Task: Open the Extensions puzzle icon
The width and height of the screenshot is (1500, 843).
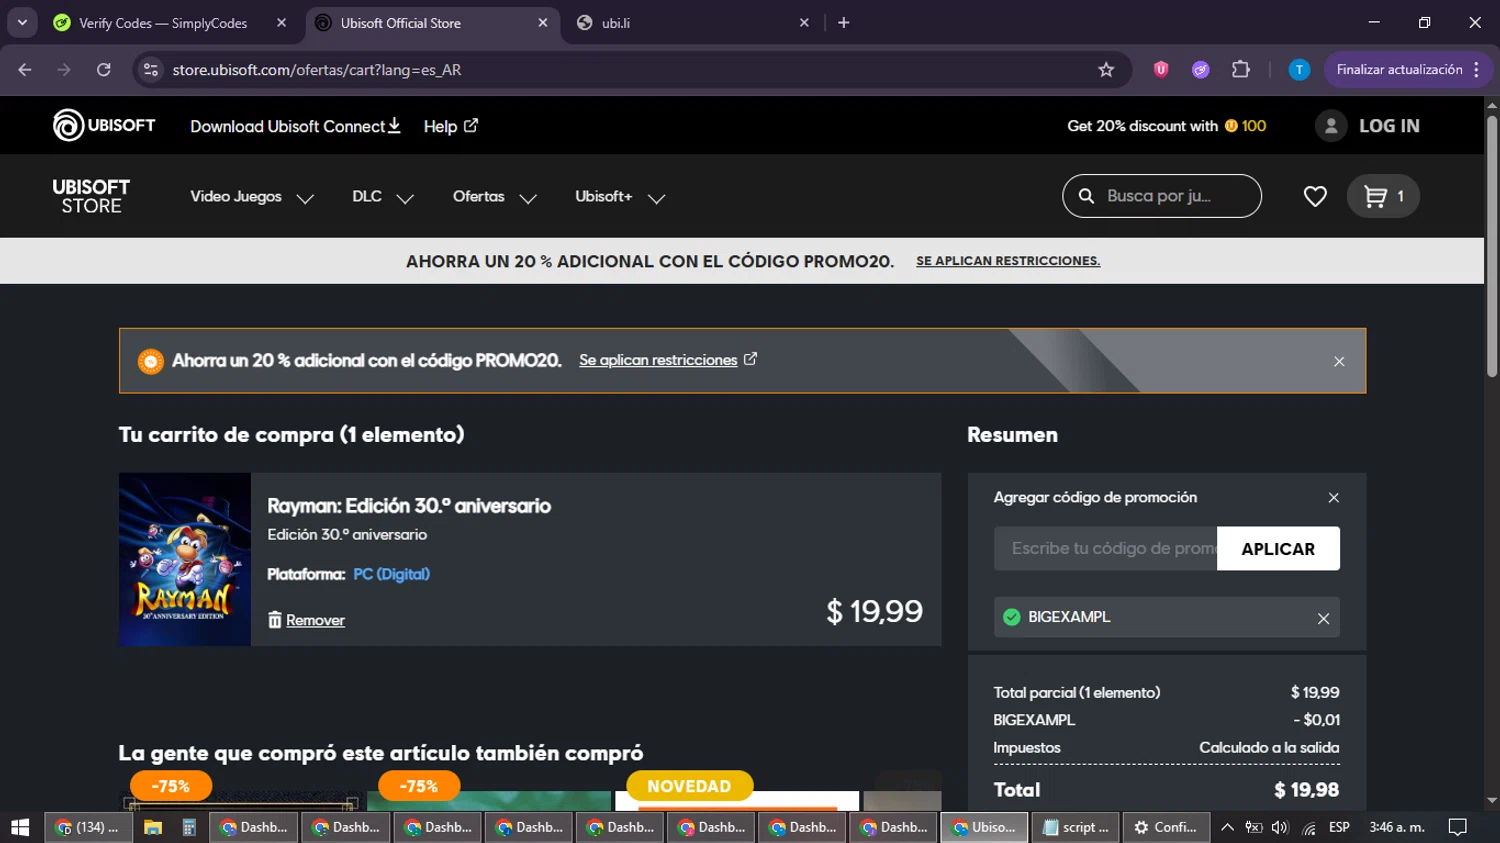Action: 1241,69
